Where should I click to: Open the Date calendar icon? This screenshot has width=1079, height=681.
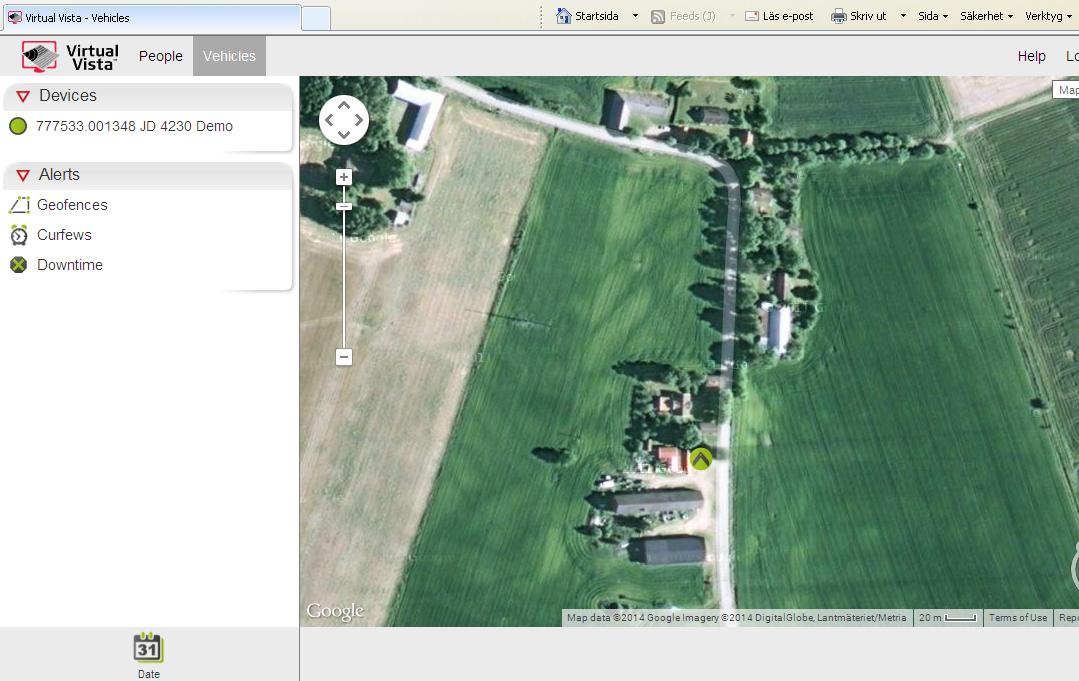click(148, 649)
